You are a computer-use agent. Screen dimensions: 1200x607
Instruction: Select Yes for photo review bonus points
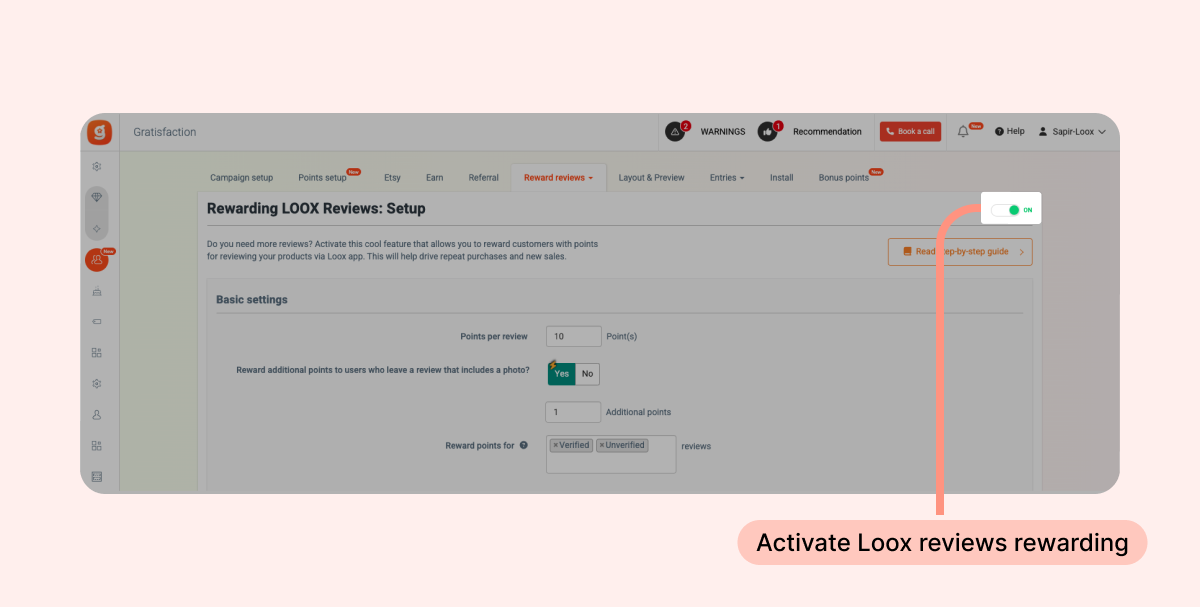point(562,374)
